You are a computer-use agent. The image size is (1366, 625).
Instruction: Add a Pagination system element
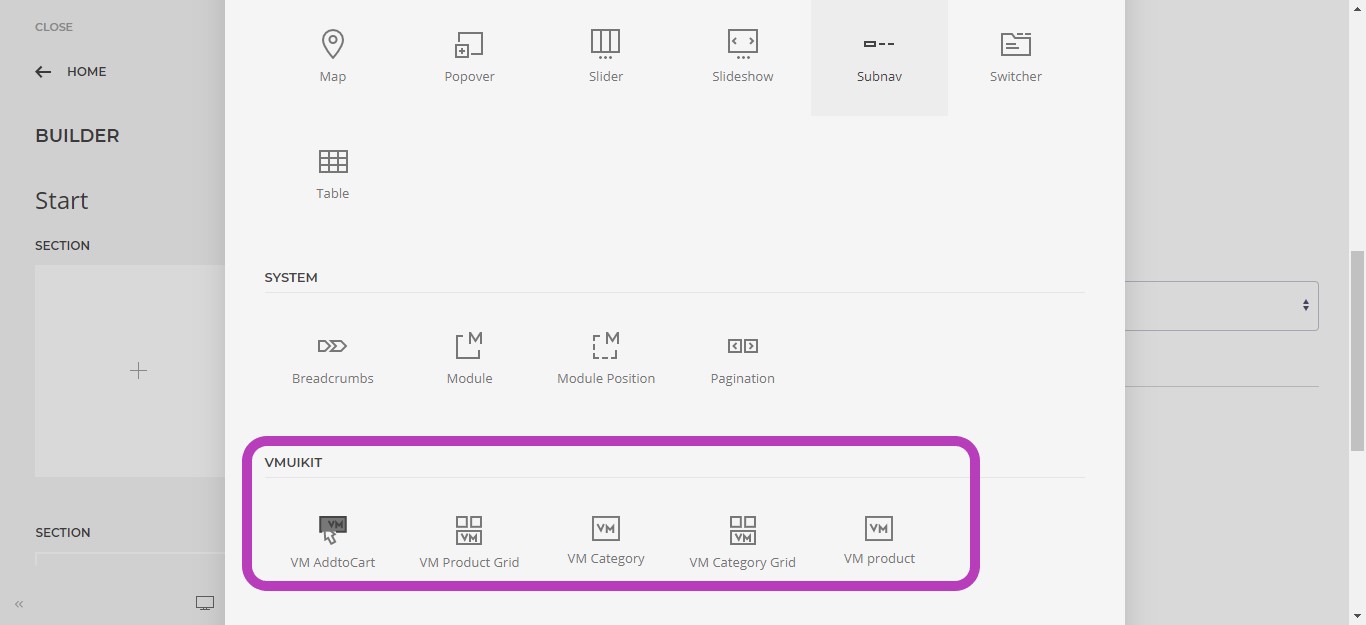(x=742, y=360)
